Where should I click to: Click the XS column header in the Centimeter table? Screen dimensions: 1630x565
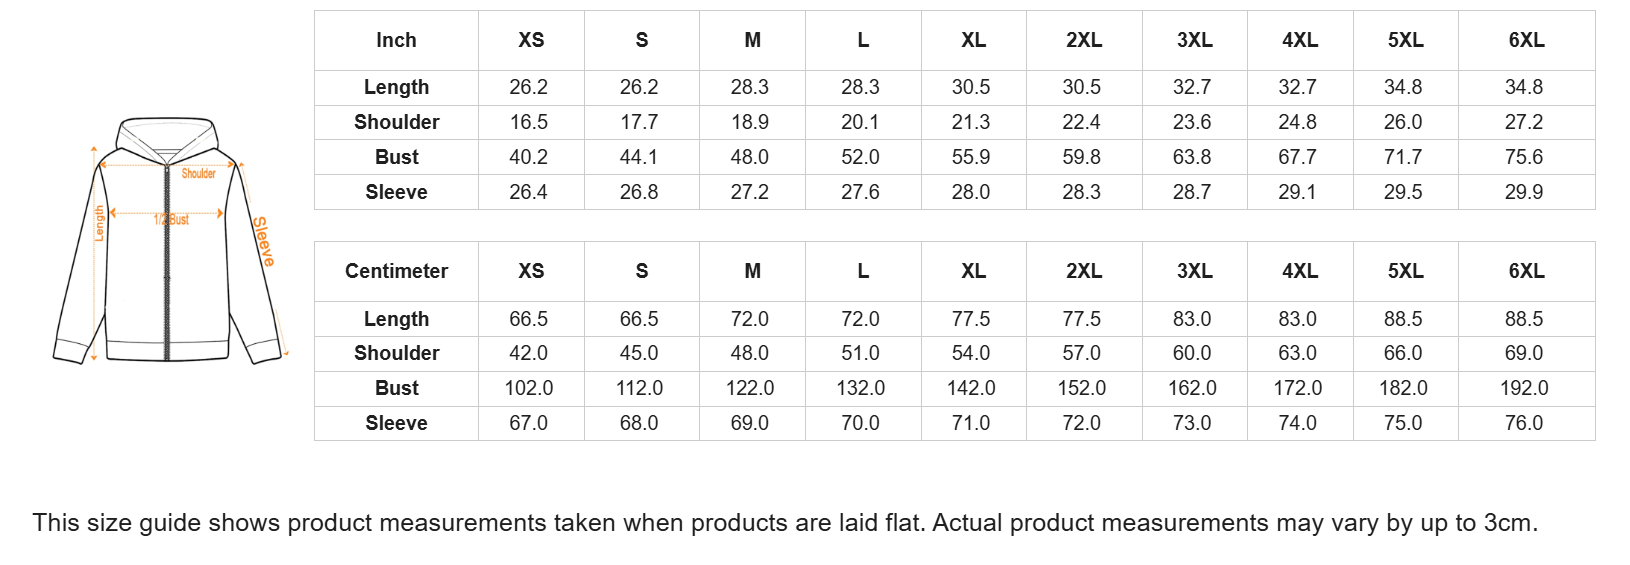click(531, 271)
